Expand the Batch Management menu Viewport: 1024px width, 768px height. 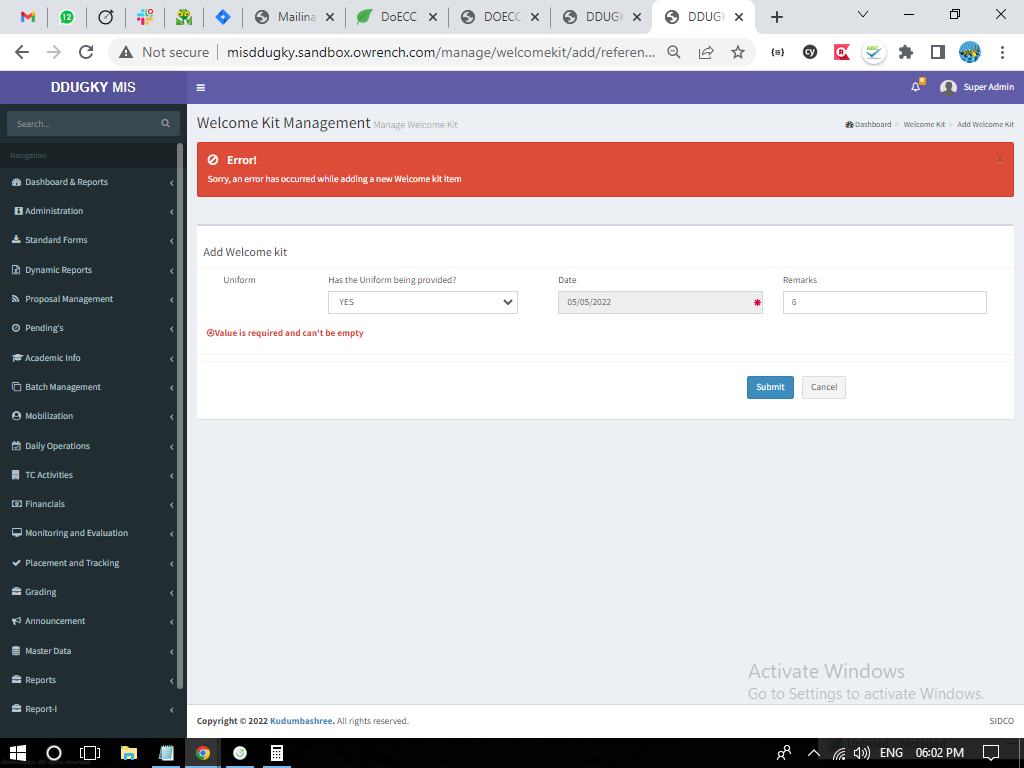(63, 387)
